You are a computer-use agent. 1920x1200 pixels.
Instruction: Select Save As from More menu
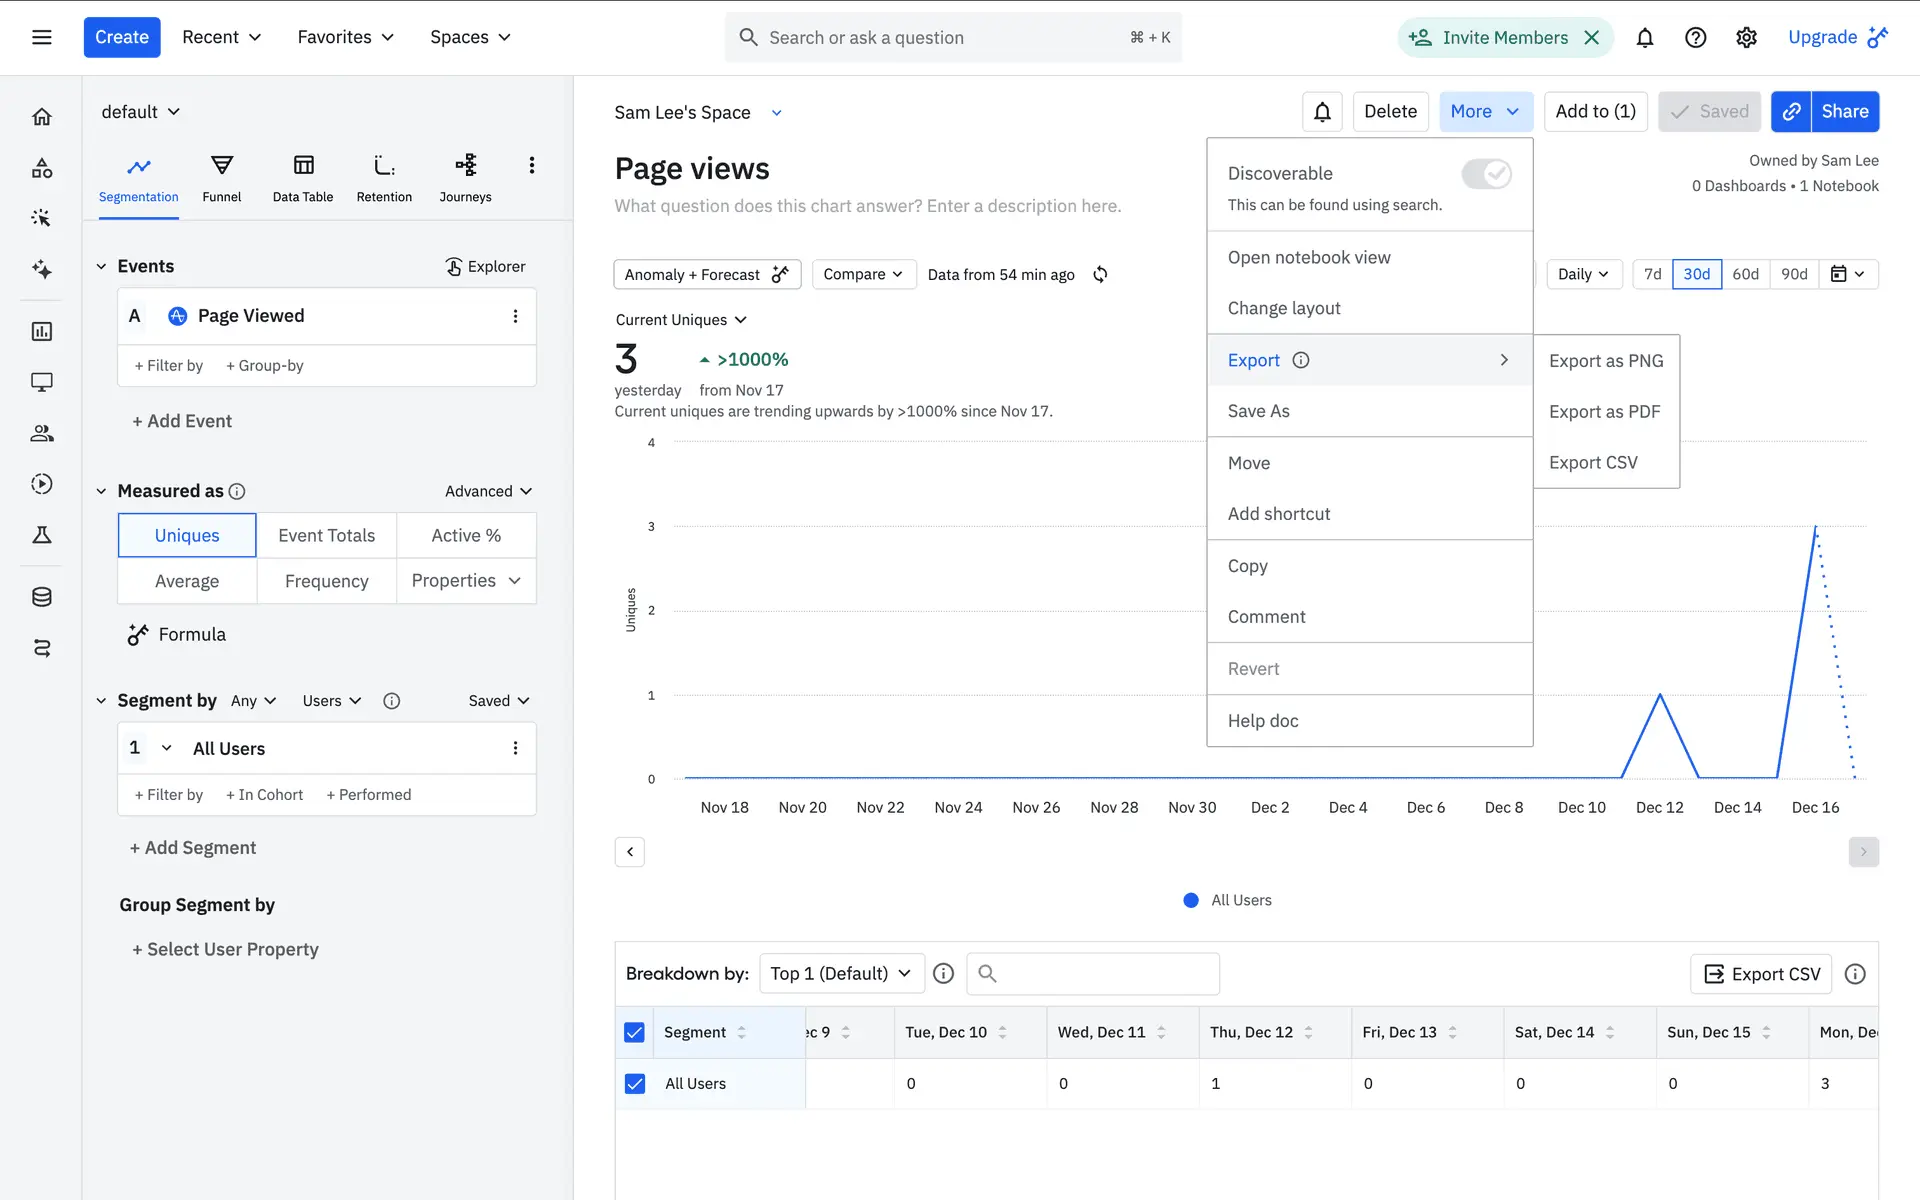pos(1258,411)
